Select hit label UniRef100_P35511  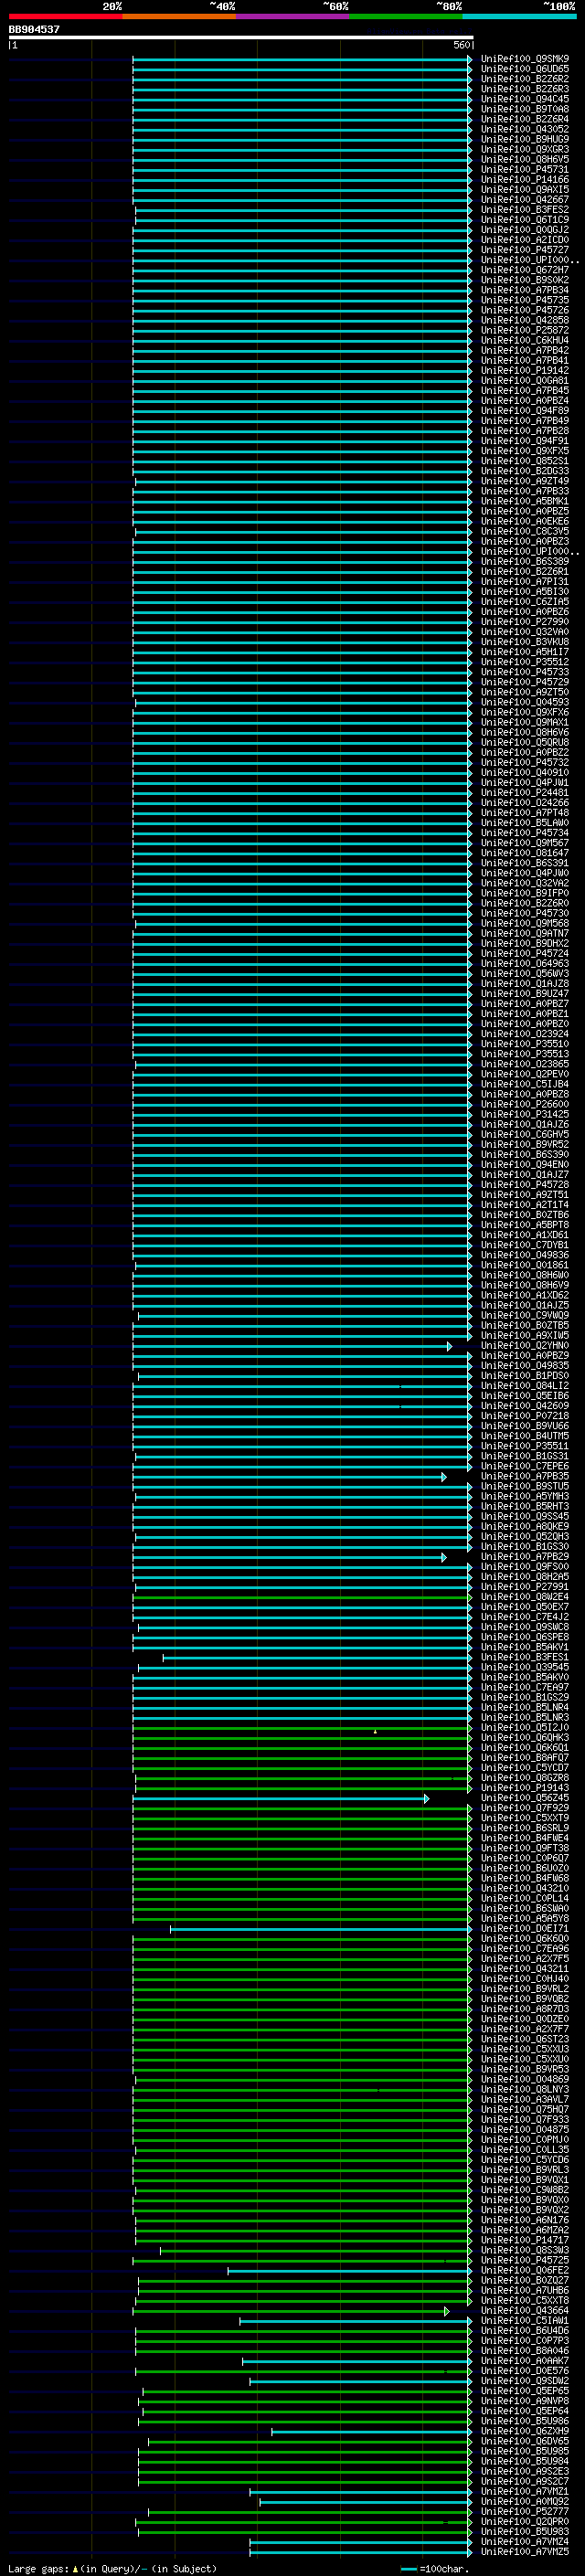point(525,1446)
